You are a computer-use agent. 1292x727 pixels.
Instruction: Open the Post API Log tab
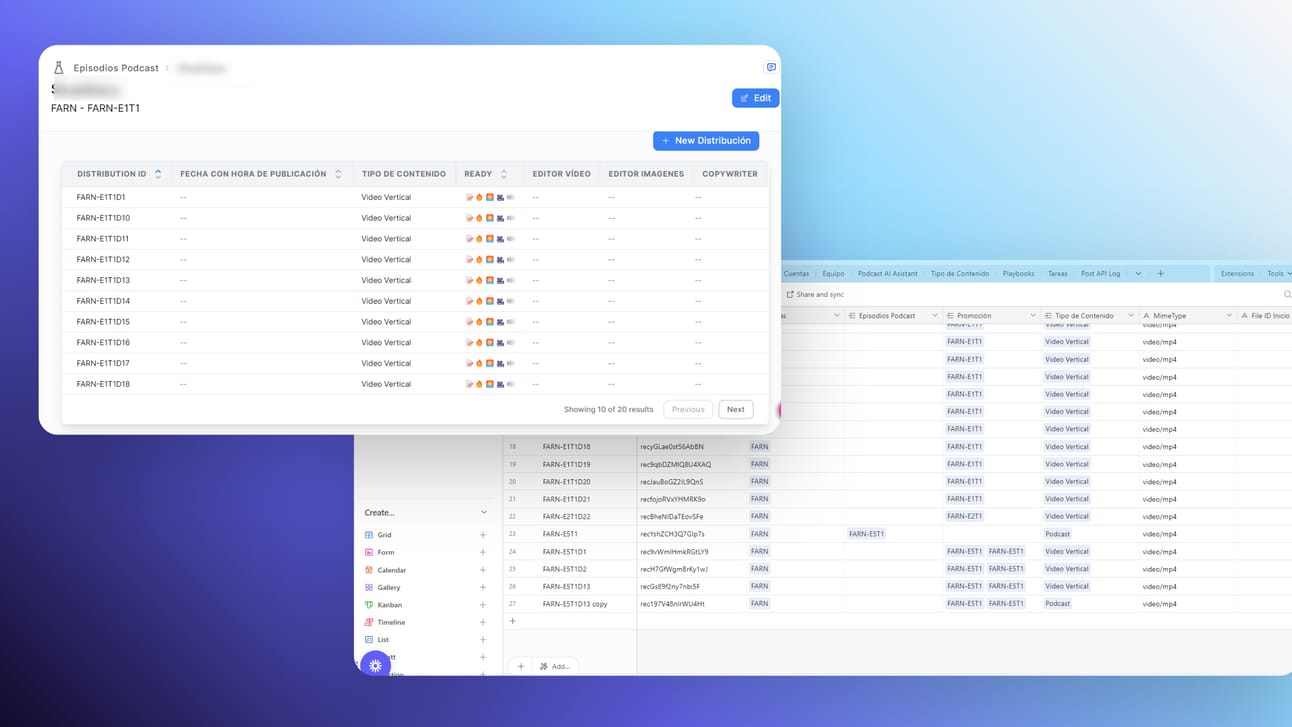coord(1100,273)
